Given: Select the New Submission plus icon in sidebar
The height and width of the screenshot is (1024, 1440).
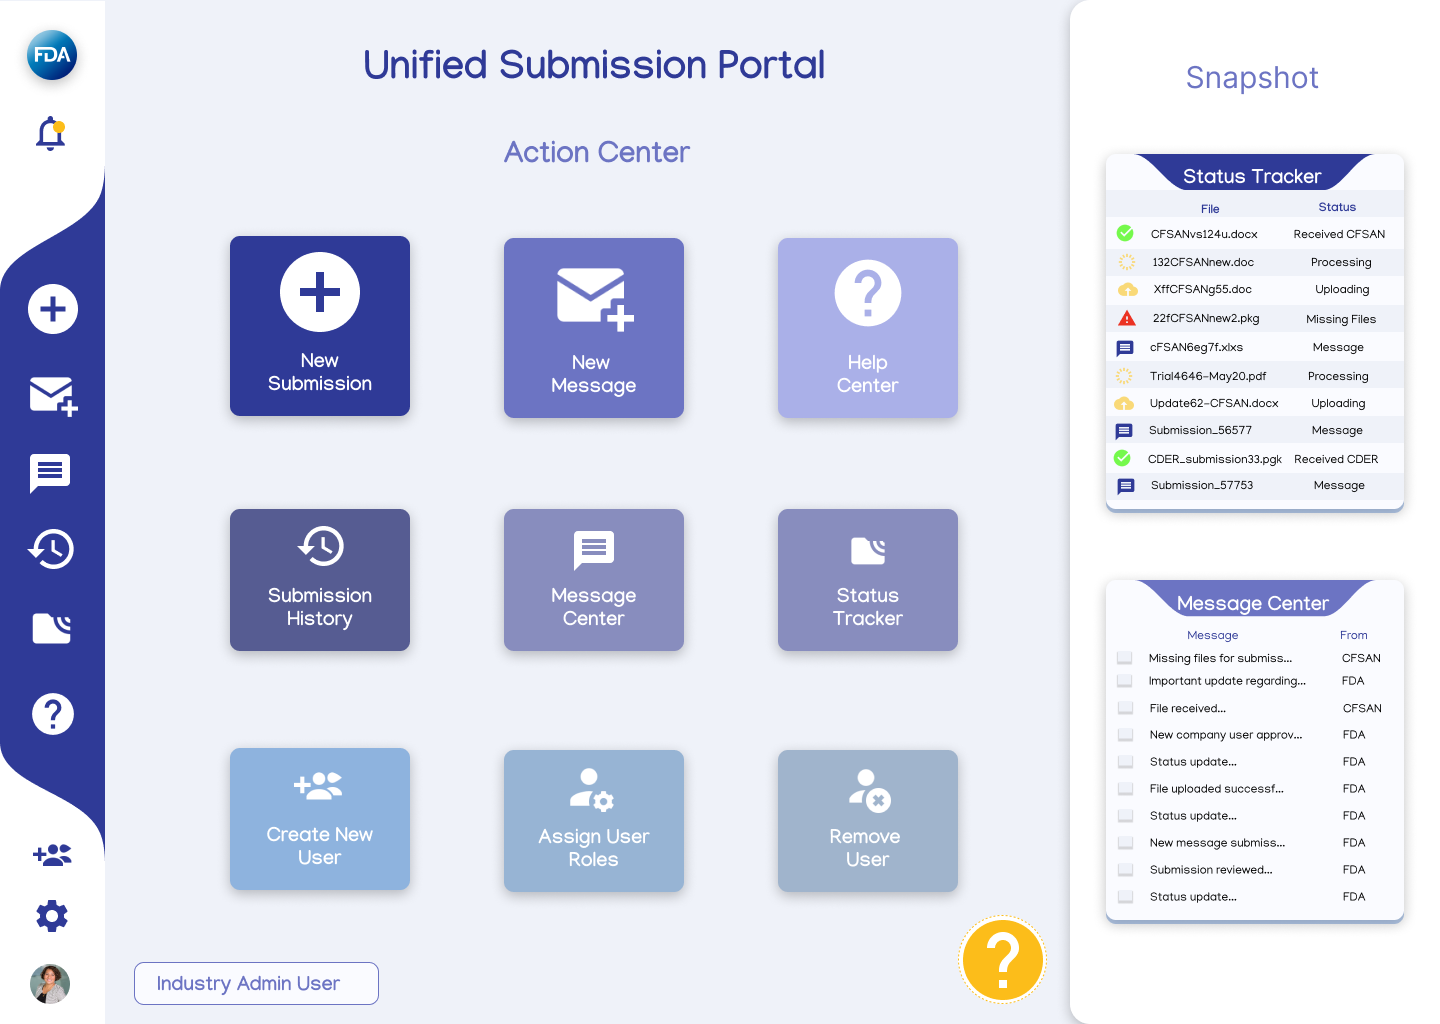Looking at the screenshot, I should coord(52,309).
